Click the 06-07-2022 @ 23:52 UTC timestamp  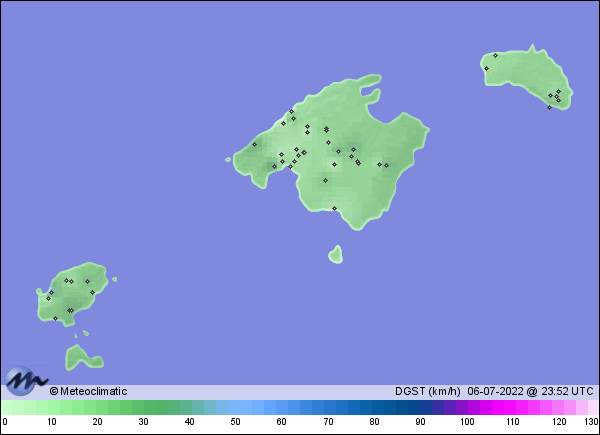pos(530,391)
